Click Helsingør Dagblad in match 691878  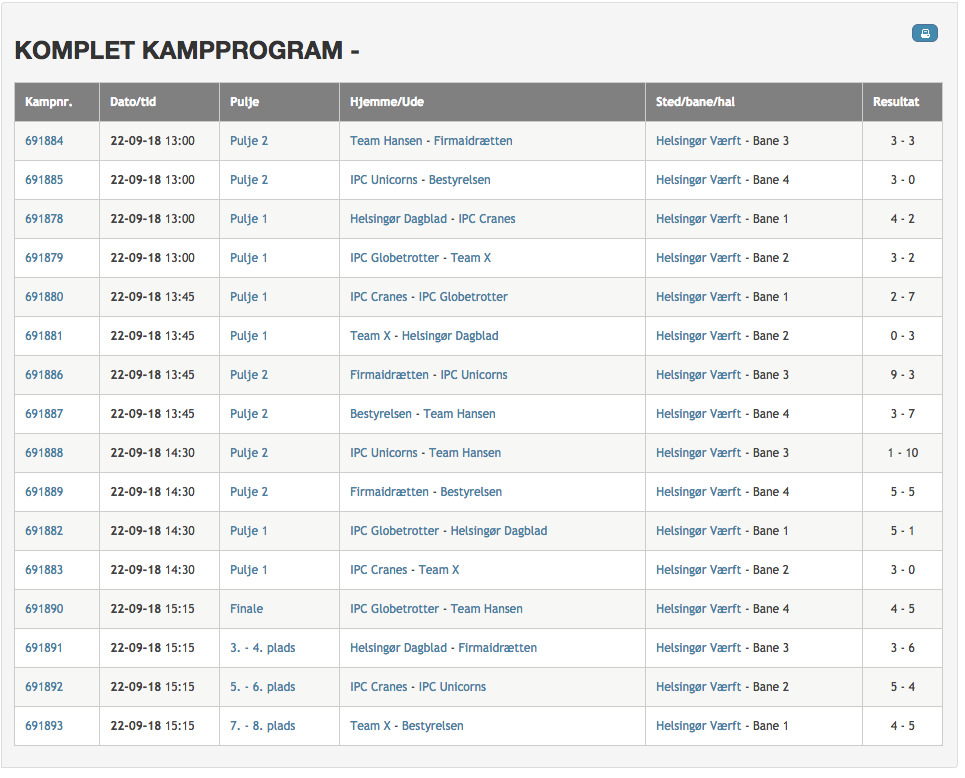coord(398,219)
